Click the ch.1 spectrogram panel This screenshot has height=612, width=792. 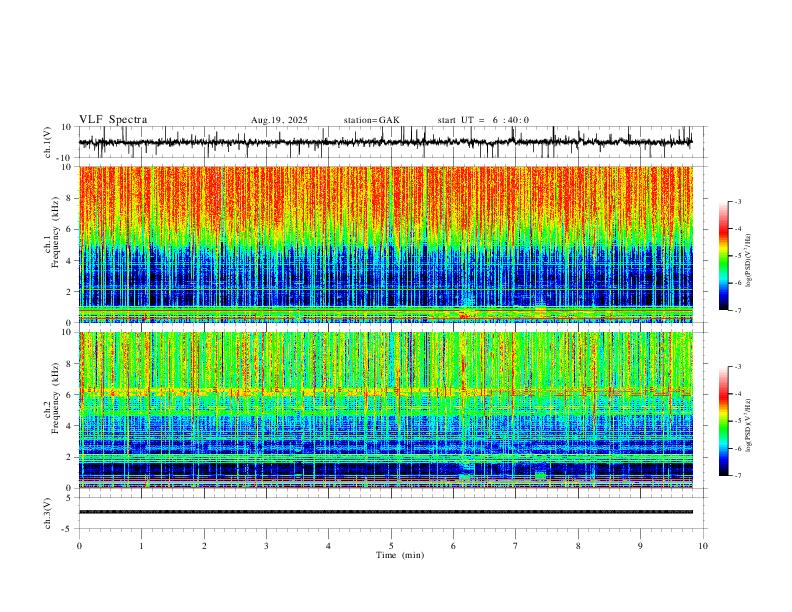385,244
